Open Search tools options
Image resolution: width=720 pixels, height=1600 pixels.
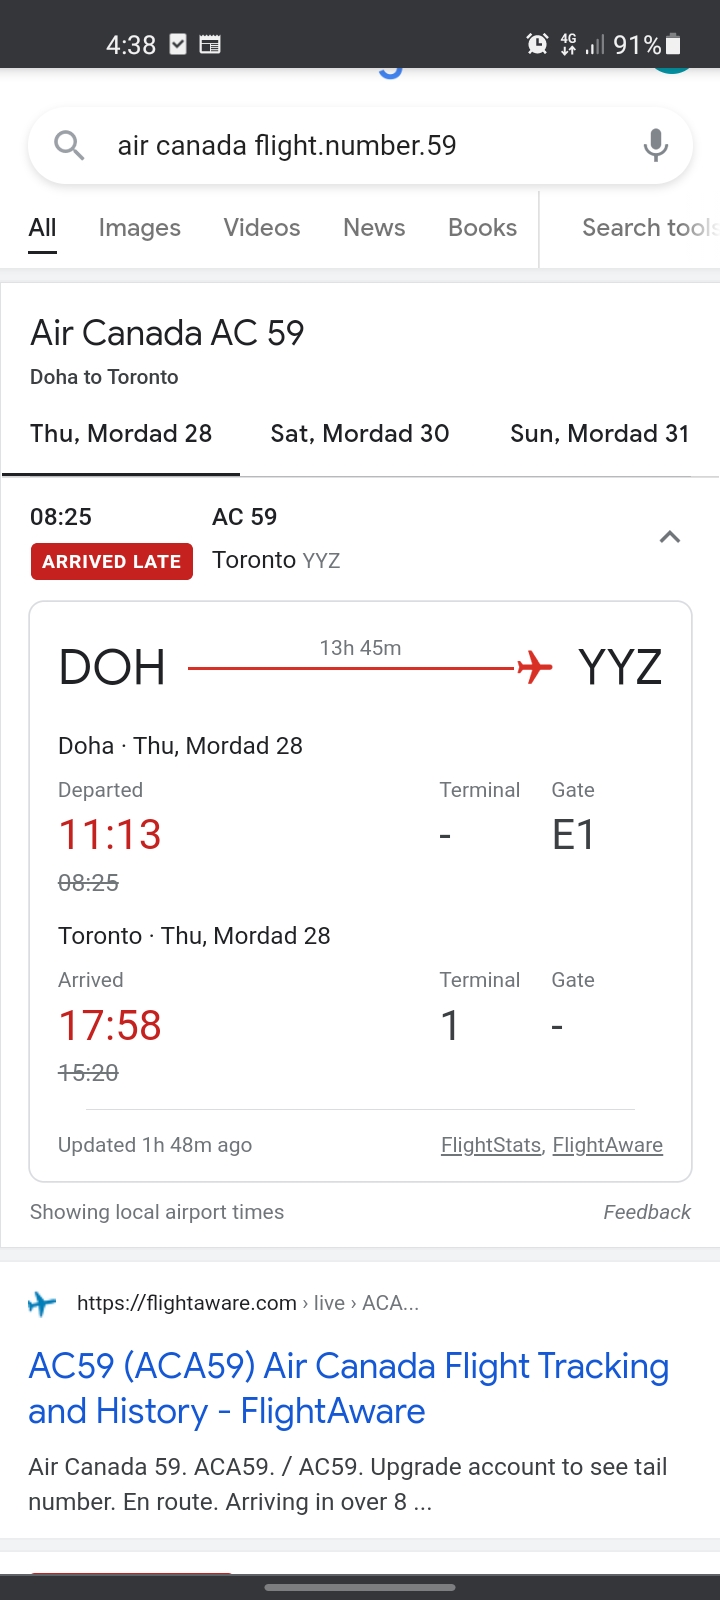point(648,228)
